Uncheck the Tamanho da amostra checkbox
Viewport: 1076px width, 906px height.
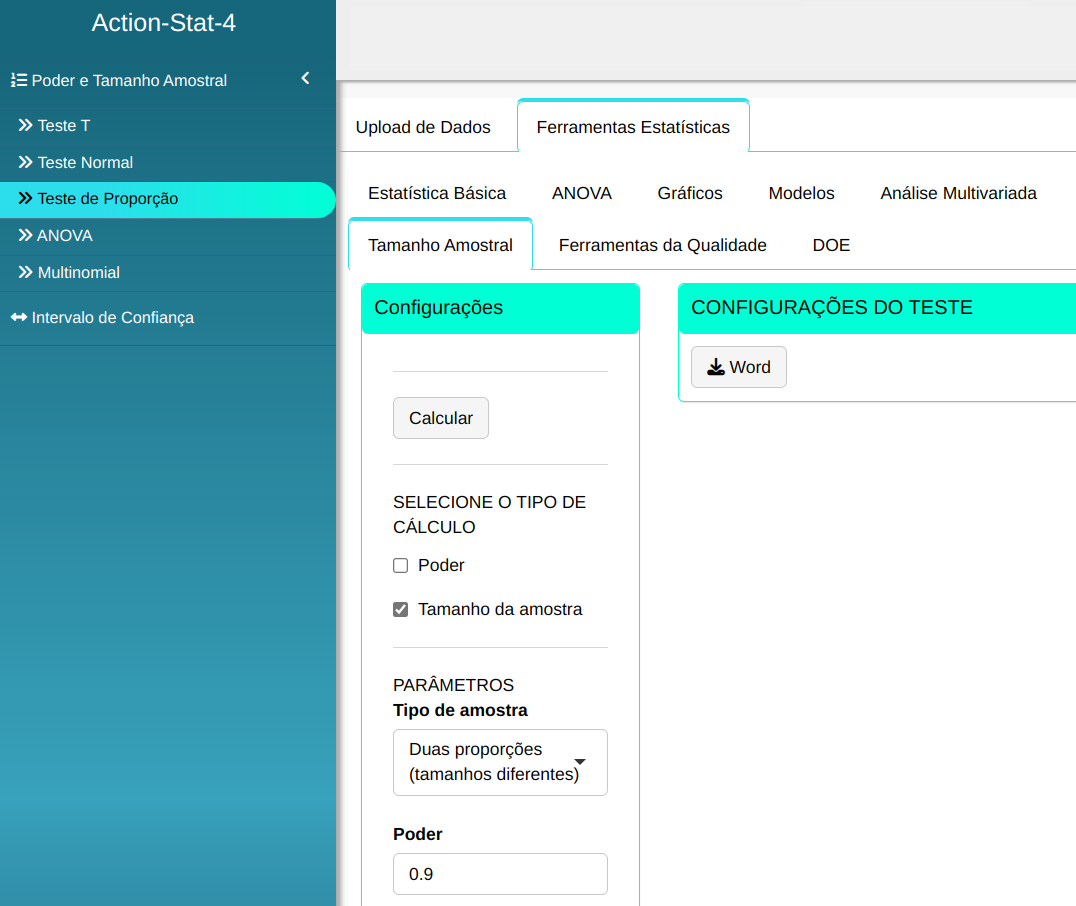pyautogui.click(x=401, y=609)
